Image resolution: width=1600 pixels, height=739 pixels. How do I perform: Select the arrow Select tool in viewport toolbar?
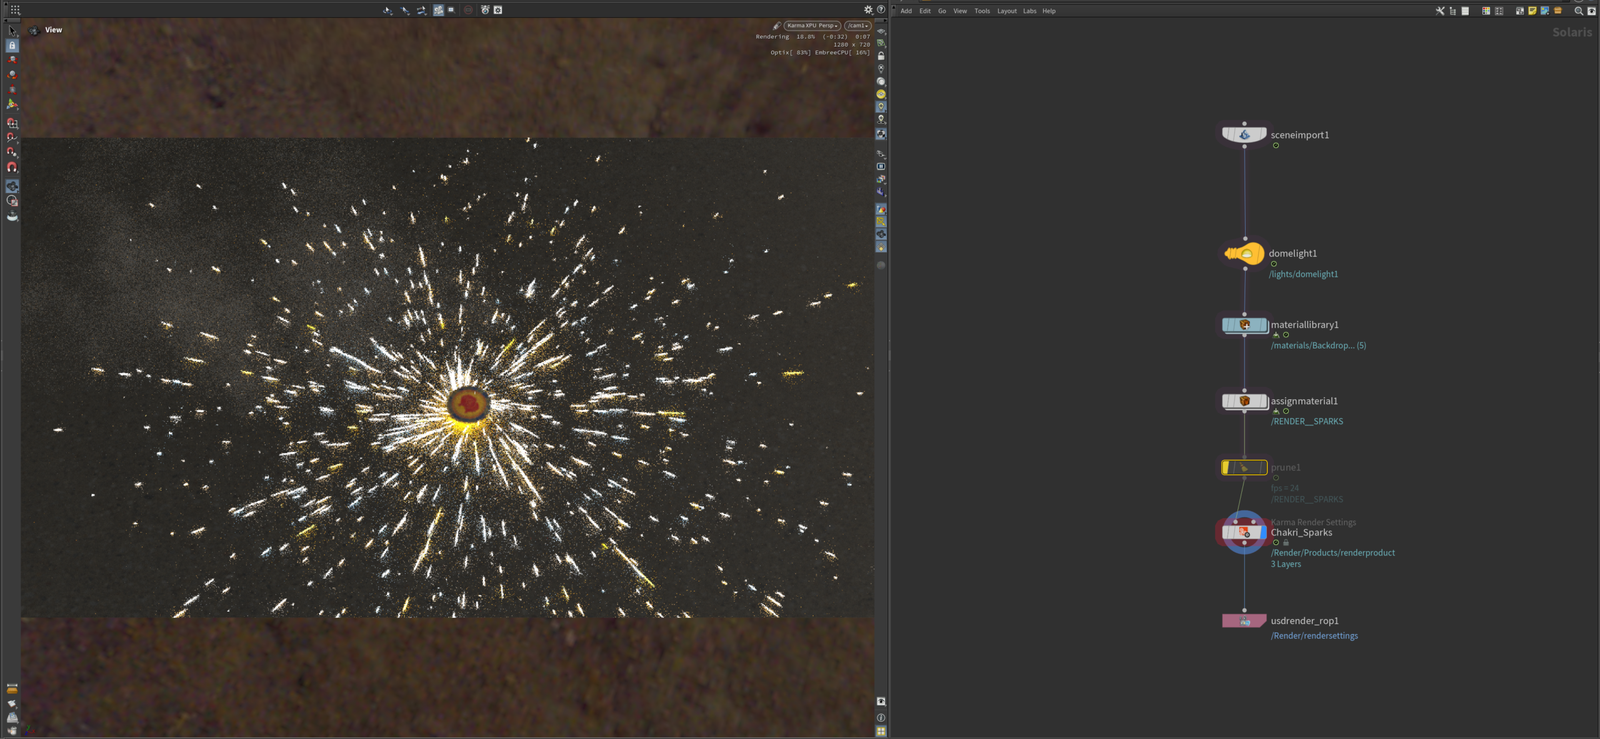(x=12, y=31)
